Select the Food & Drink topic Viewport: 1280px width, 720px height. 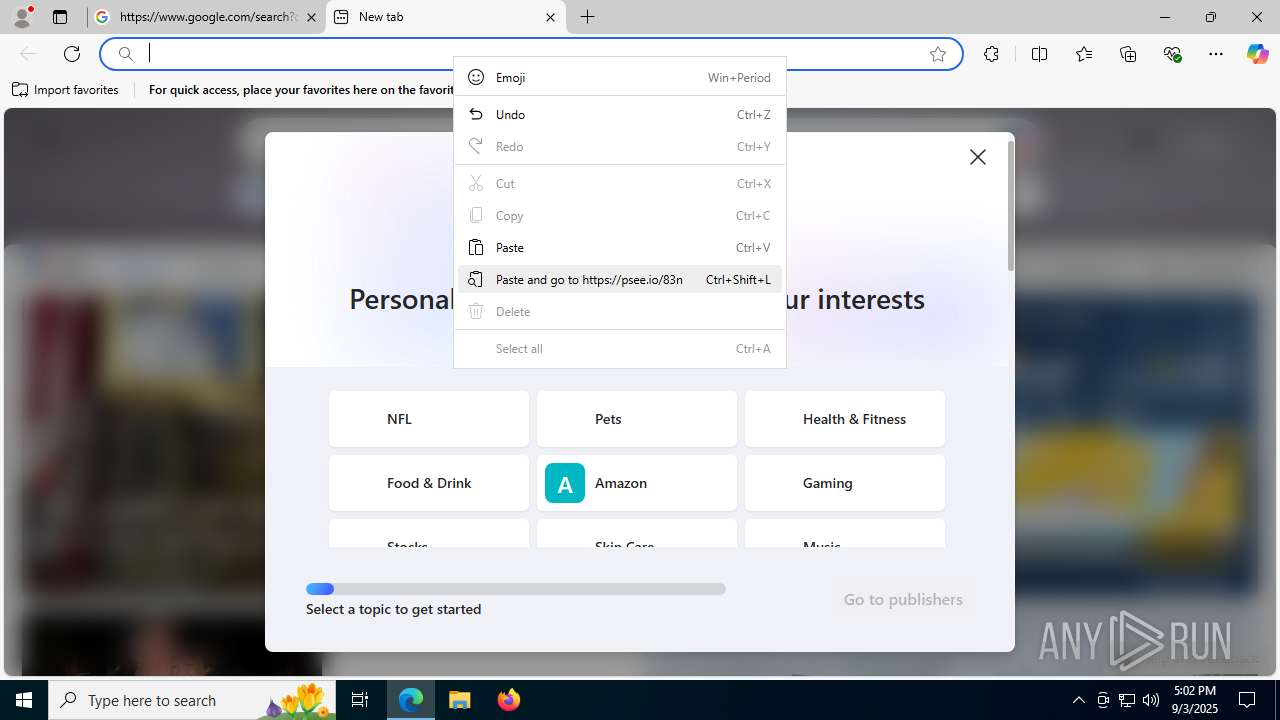(429, 483)
